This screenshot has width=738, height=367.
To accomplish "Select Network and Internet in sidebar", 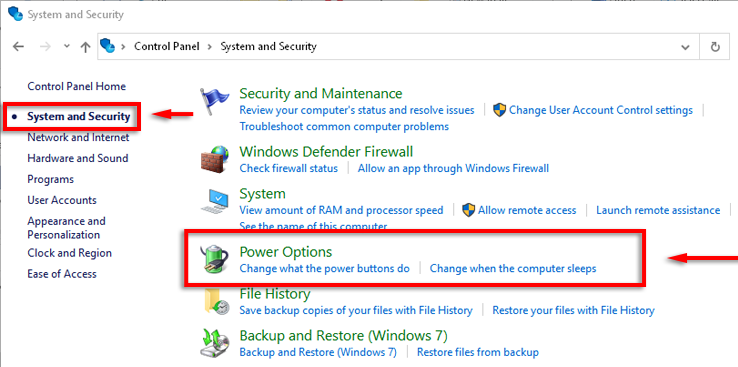I will pyautogui.click(x=78, y=137).
